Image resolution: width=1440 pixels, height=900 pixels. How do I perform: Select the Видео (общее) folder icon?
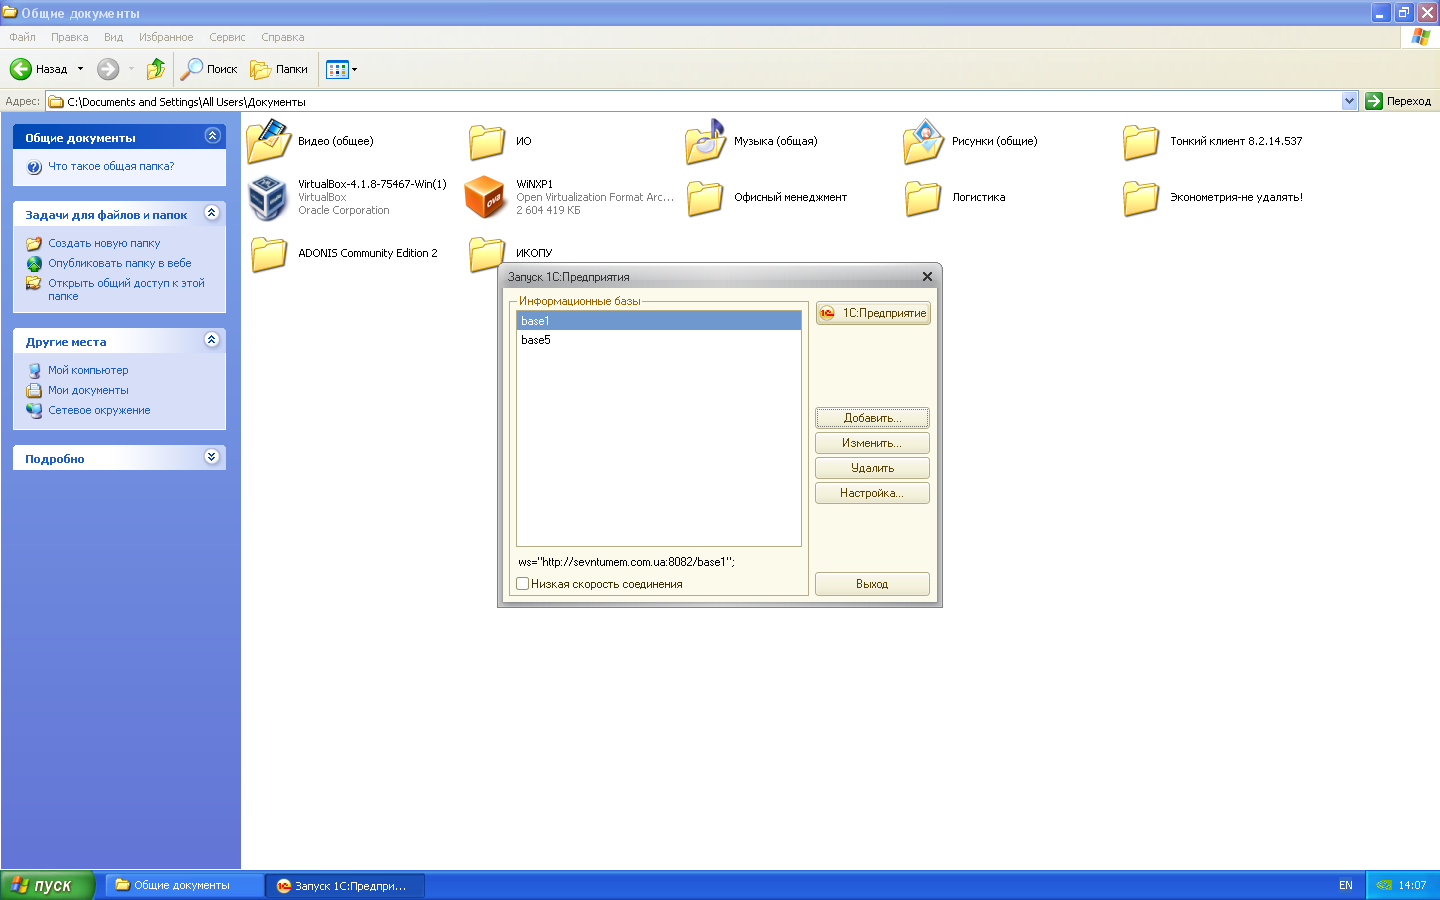point(268,141)
